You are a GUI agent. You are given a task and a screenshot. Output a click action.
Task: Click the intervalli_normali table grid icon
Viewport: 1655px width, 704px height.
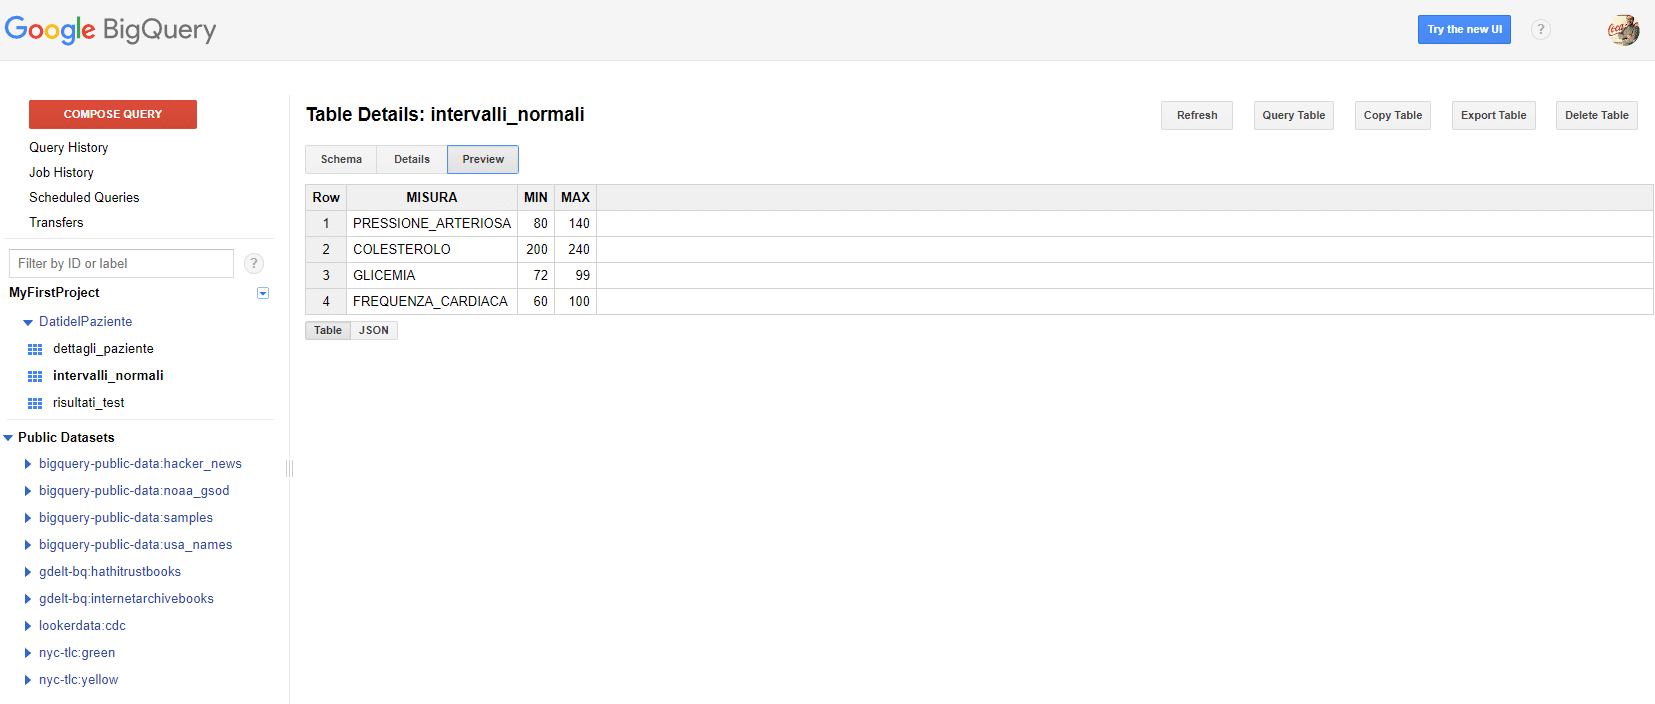click(x=35, y=376)
